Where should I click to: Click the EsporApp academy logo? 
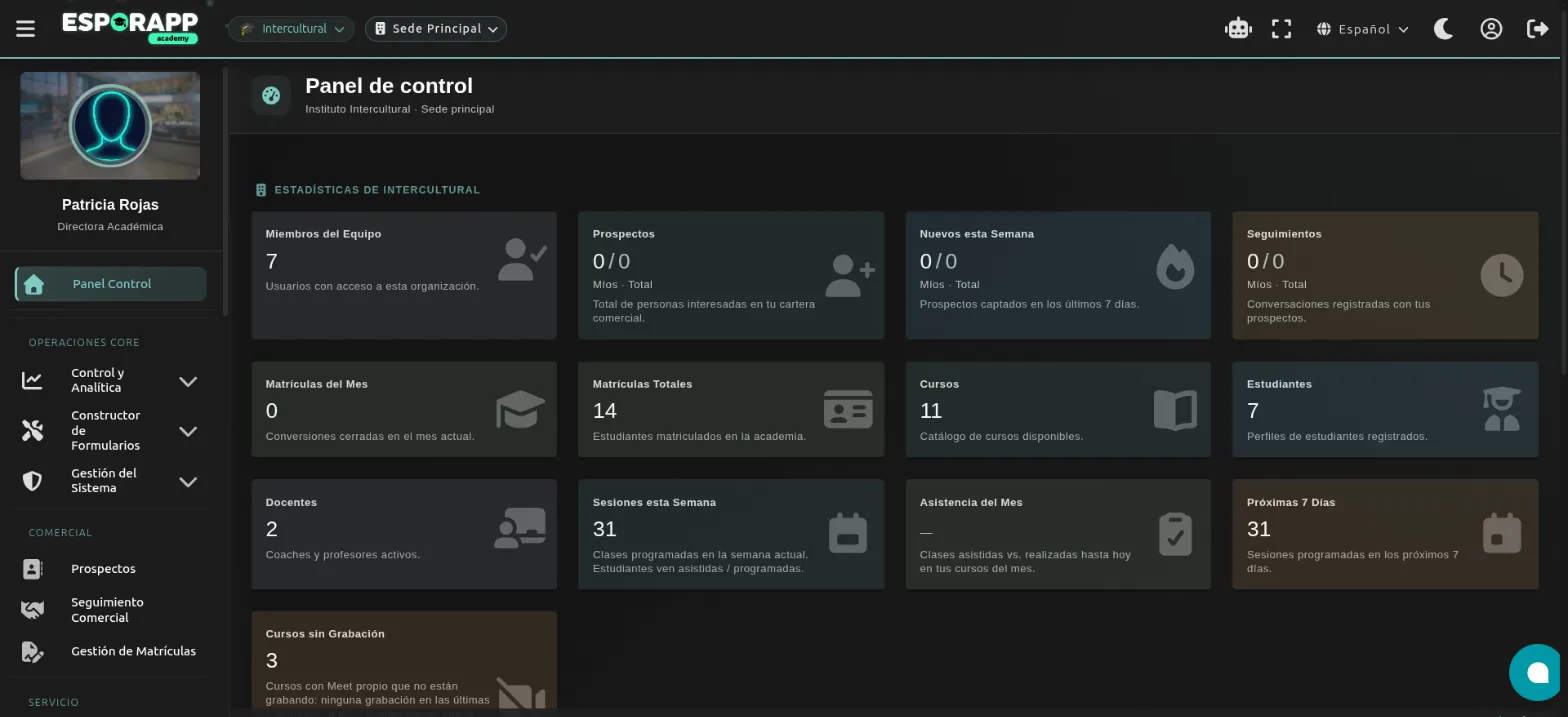click(130, 27)
